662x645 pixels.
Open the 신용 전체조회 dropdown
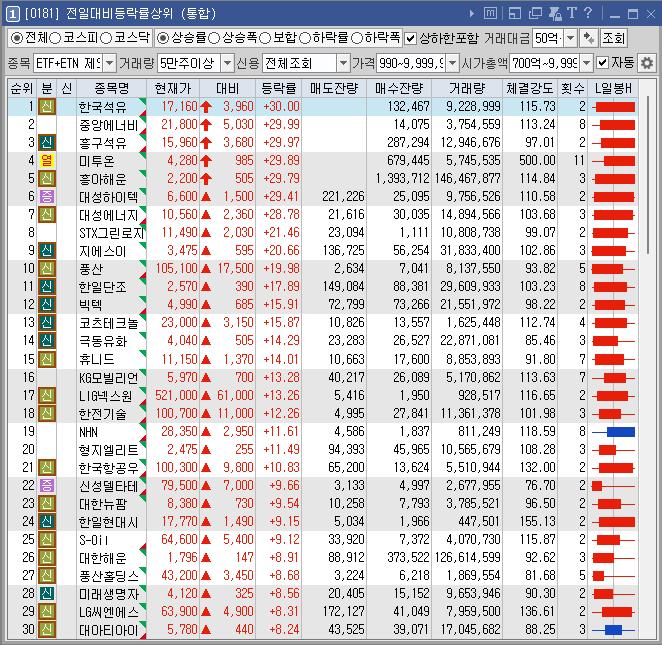click(x=343, y=63)
